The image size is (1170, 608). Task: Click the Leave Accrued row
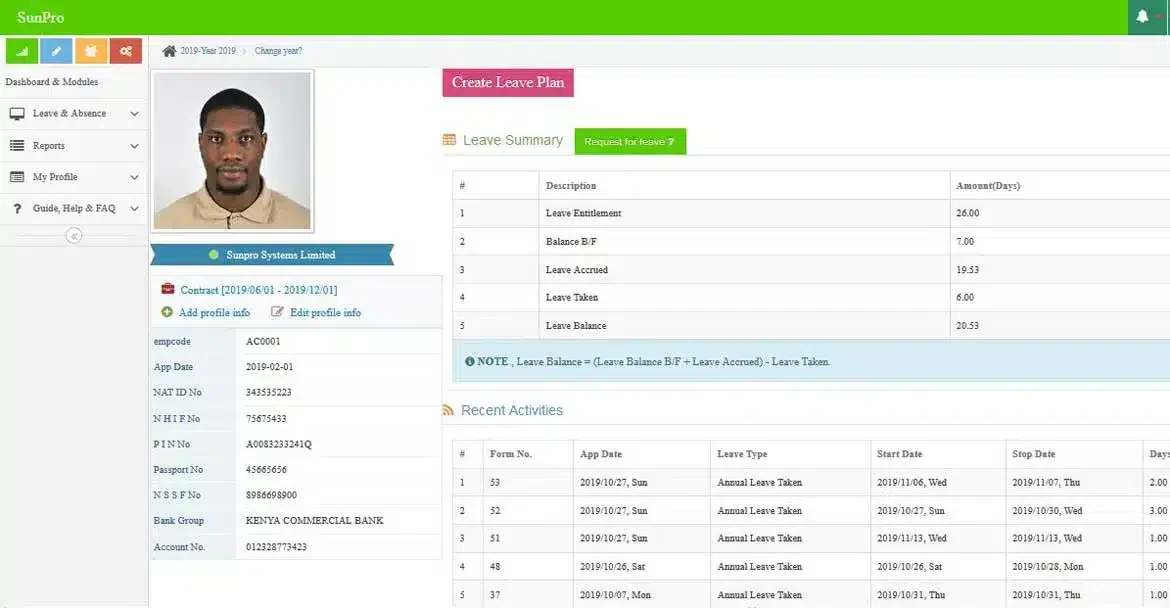click(x=811, y=270)
